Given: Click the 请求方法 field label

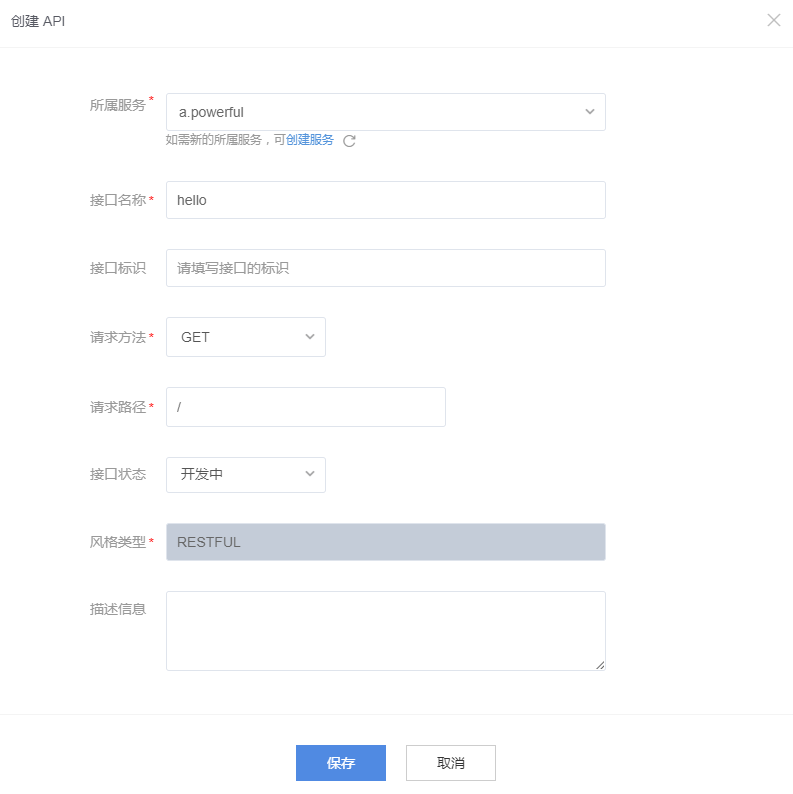Looking at the screenshot, I should (x=118, y=338).
